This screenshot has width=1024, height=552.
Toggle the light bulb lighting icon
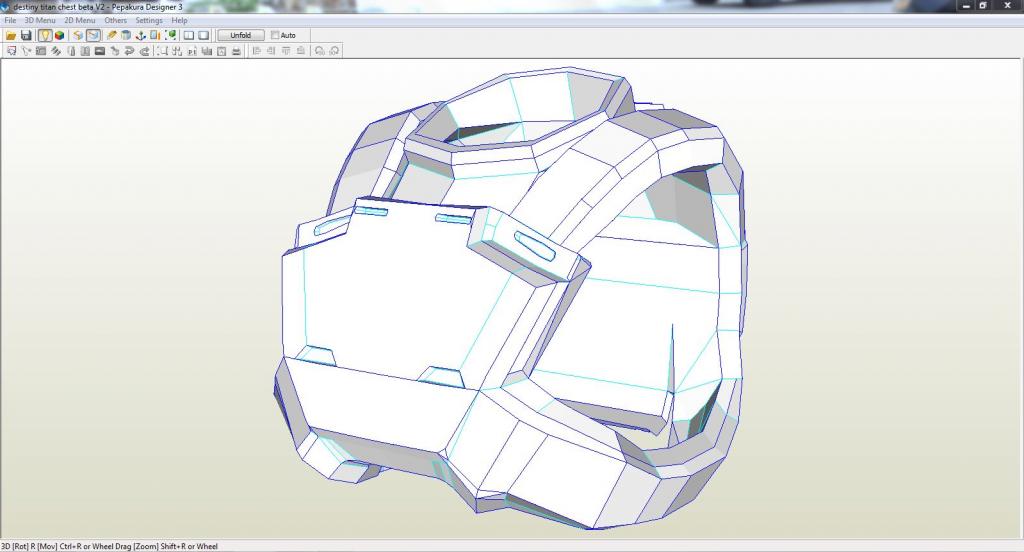[x=45, y=35]
